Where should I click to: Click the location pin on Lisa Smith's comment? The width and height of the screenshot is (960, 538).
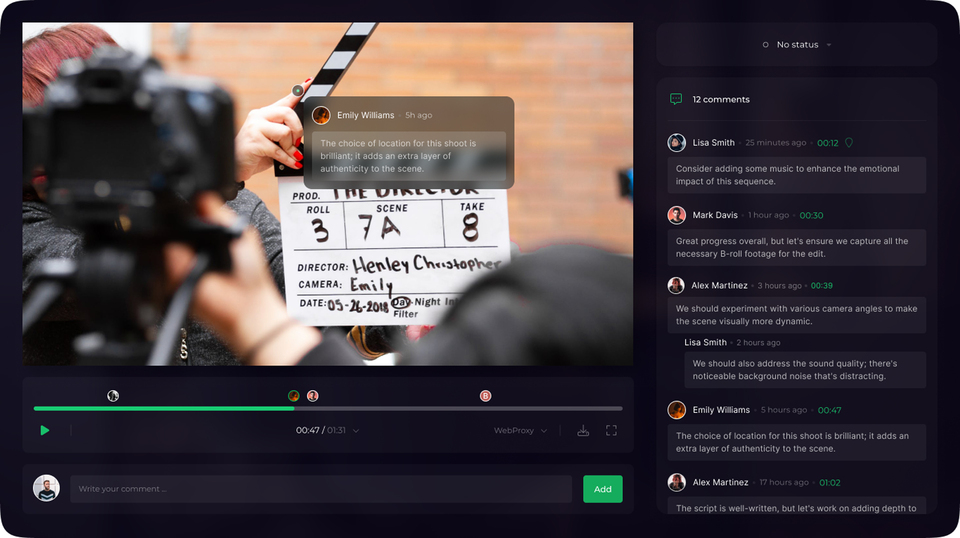(x=849, y=143)
